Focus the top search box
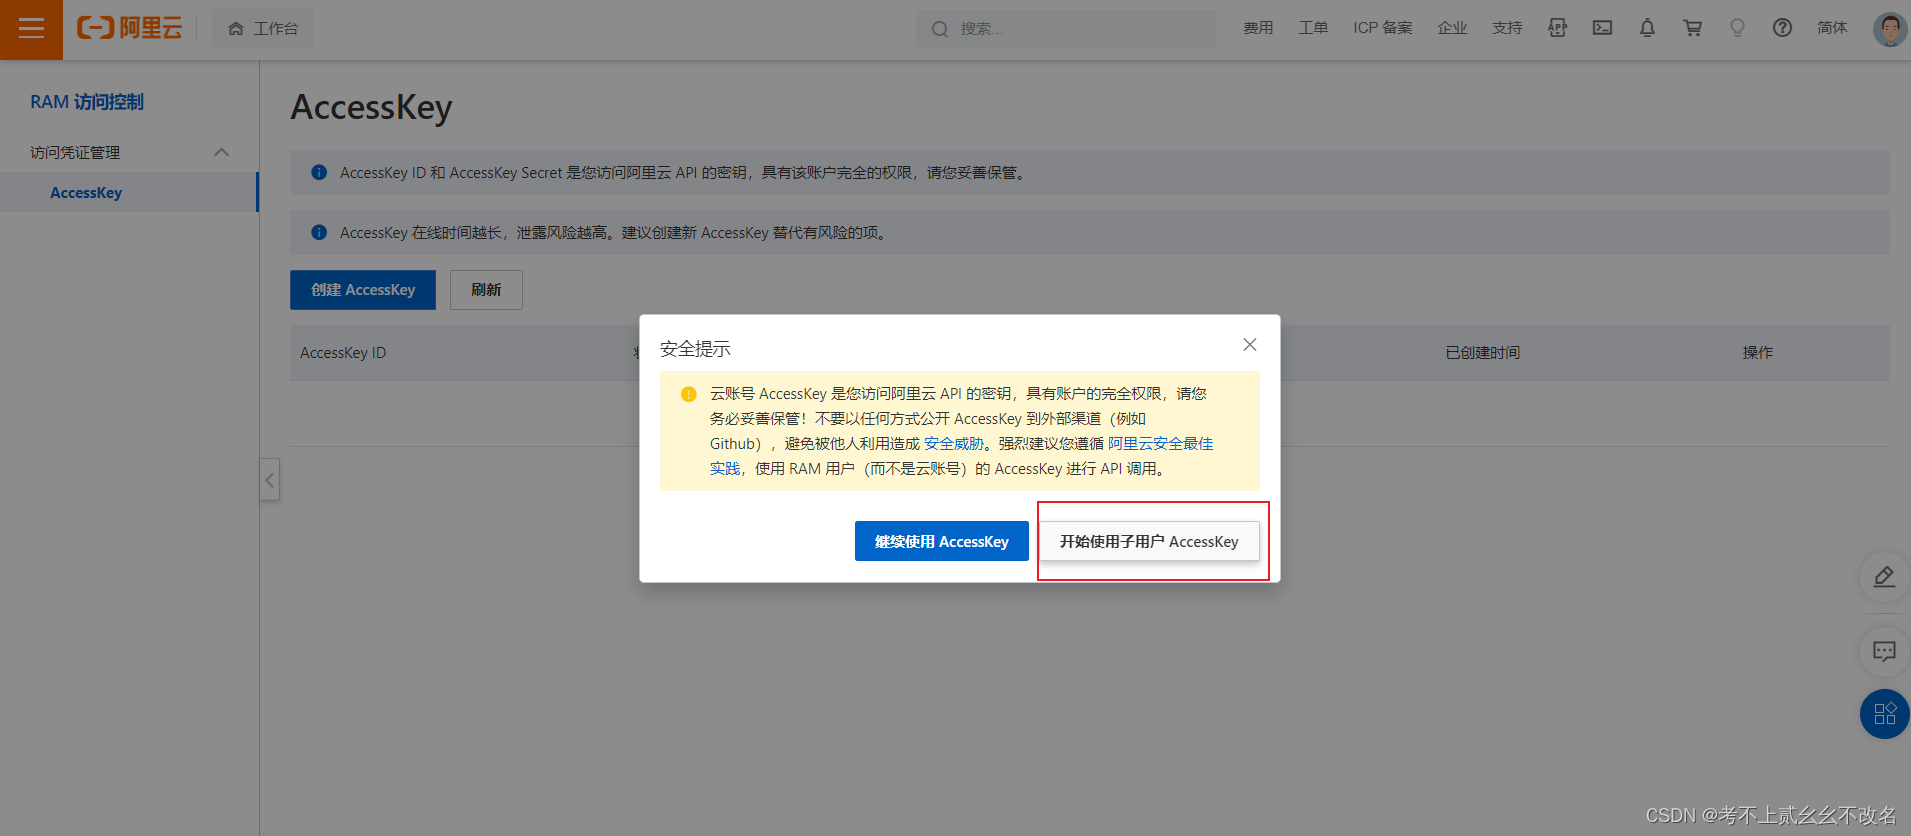 [1065, 28]
